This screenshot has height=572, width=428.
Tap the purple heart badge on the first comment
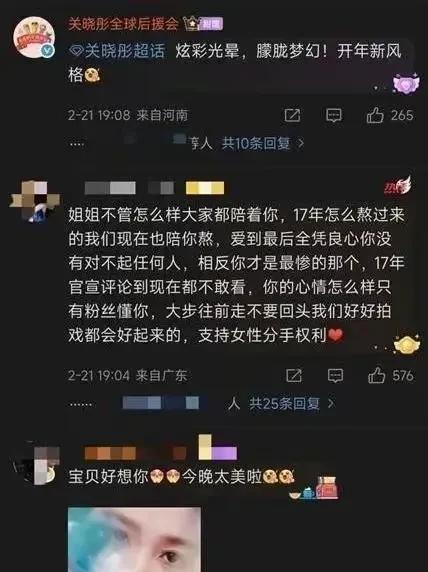pos(405,84)
